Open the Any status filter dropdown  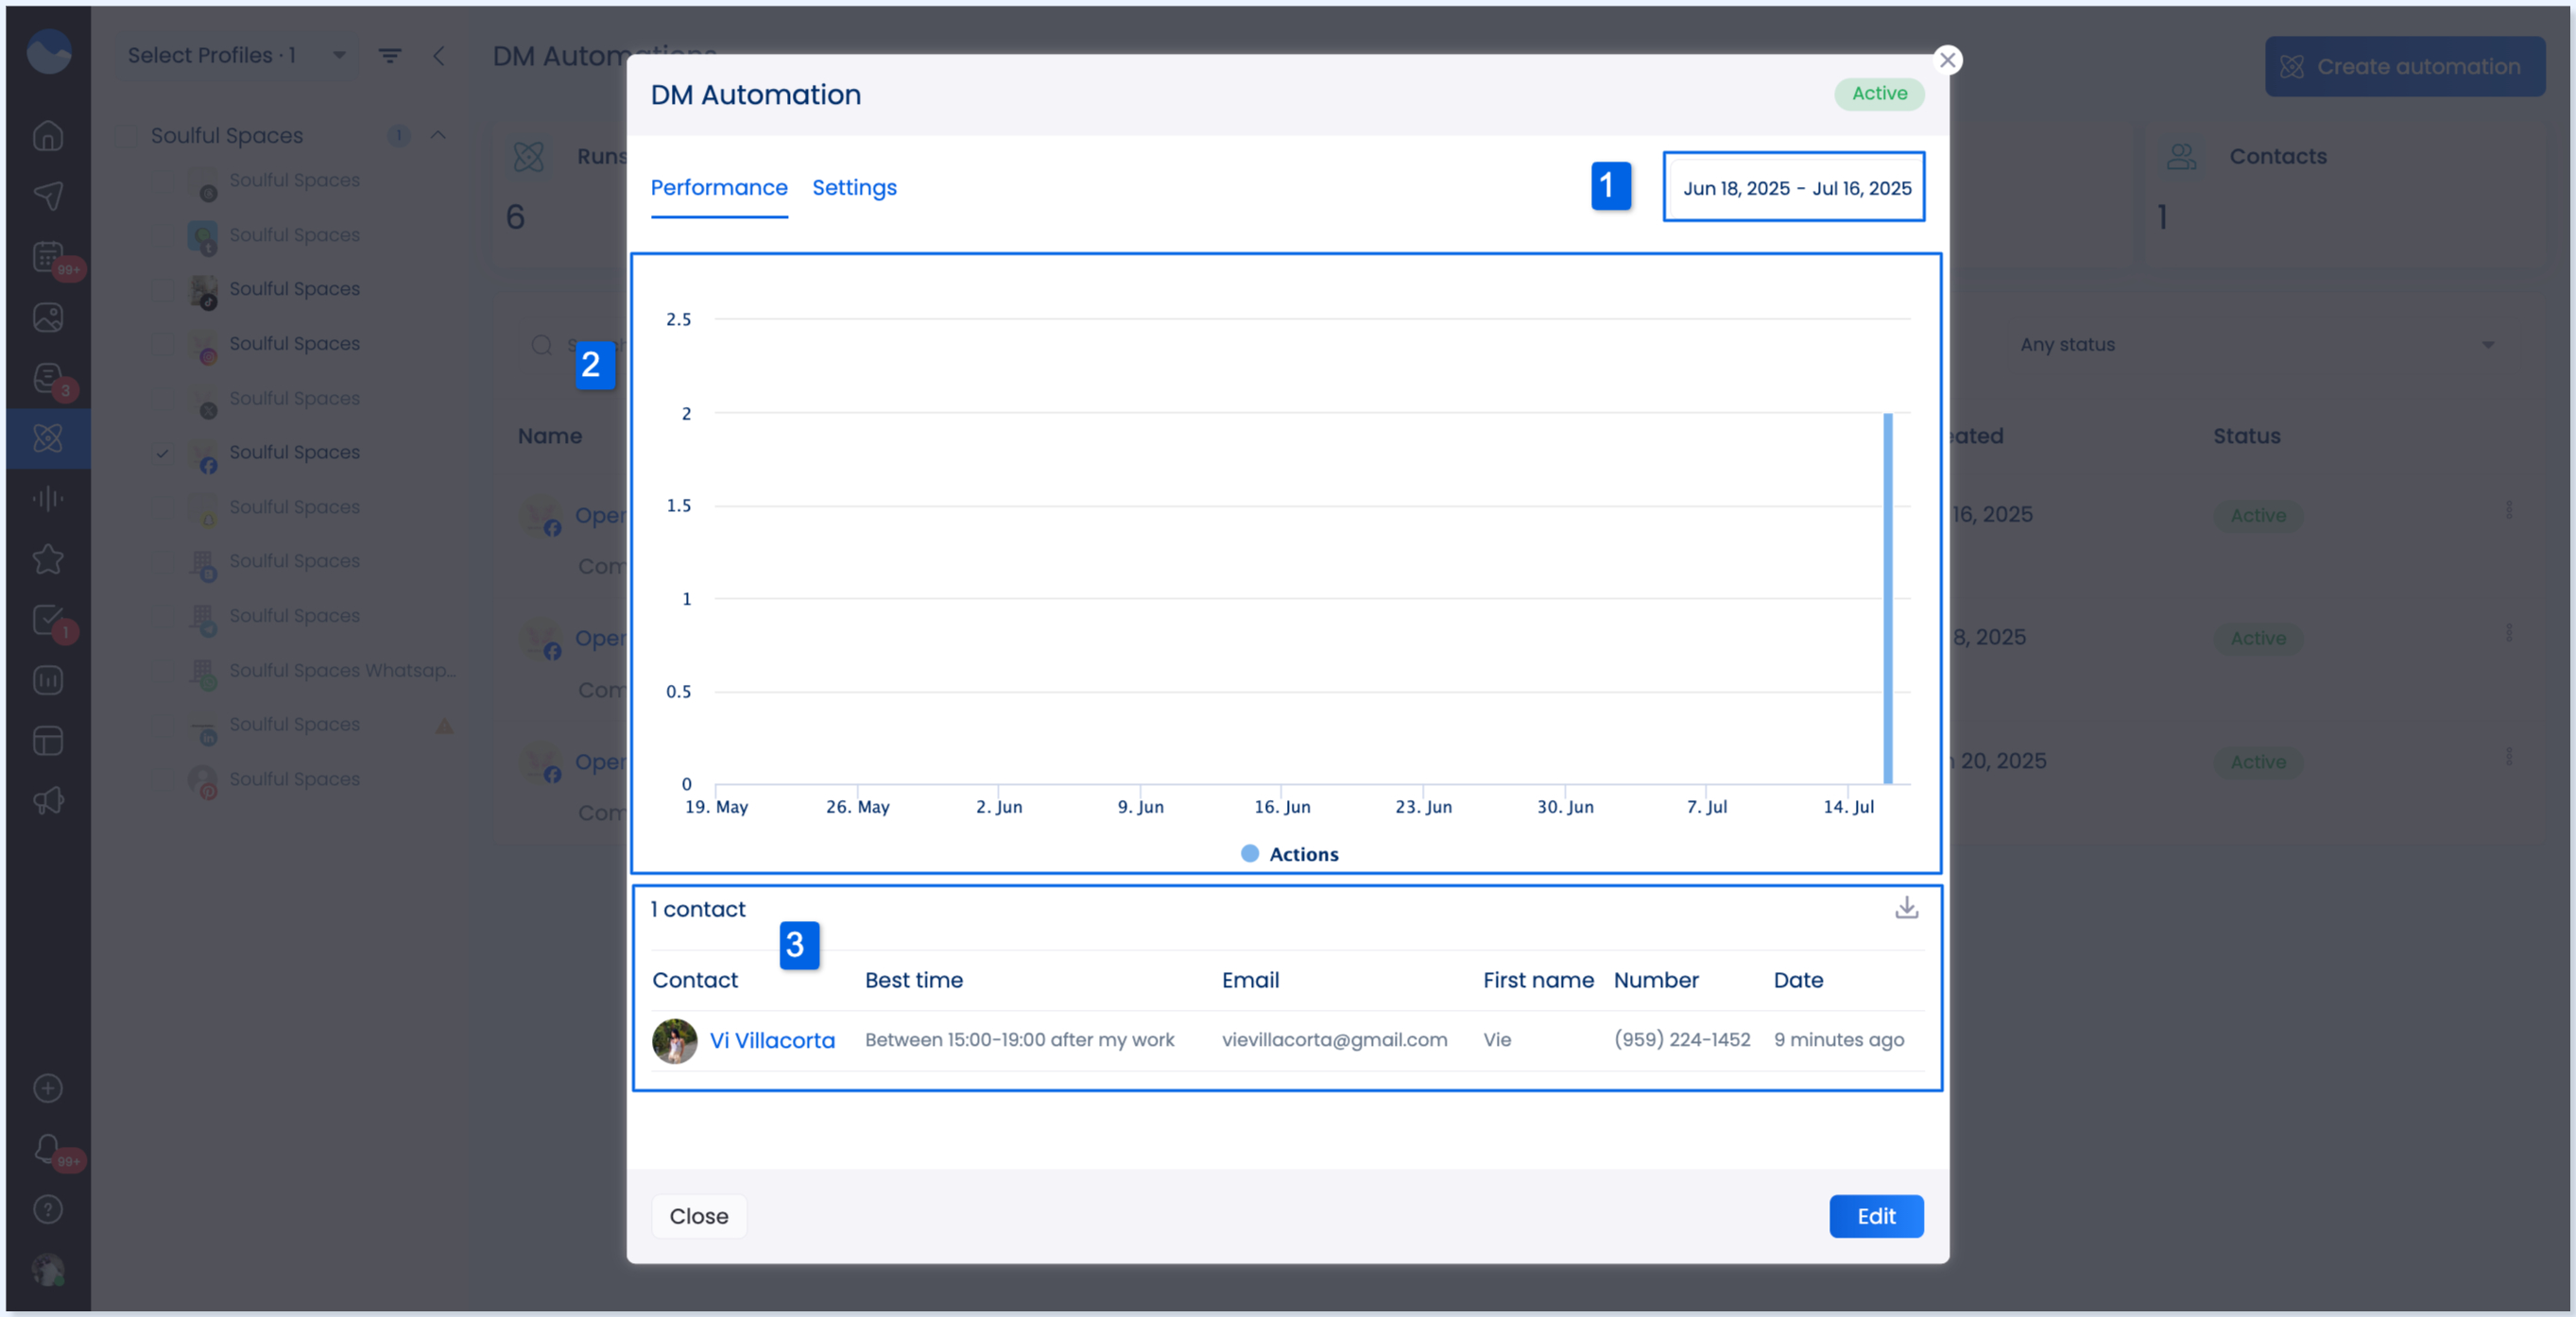pyautogui.click(x=2256, y=345)
